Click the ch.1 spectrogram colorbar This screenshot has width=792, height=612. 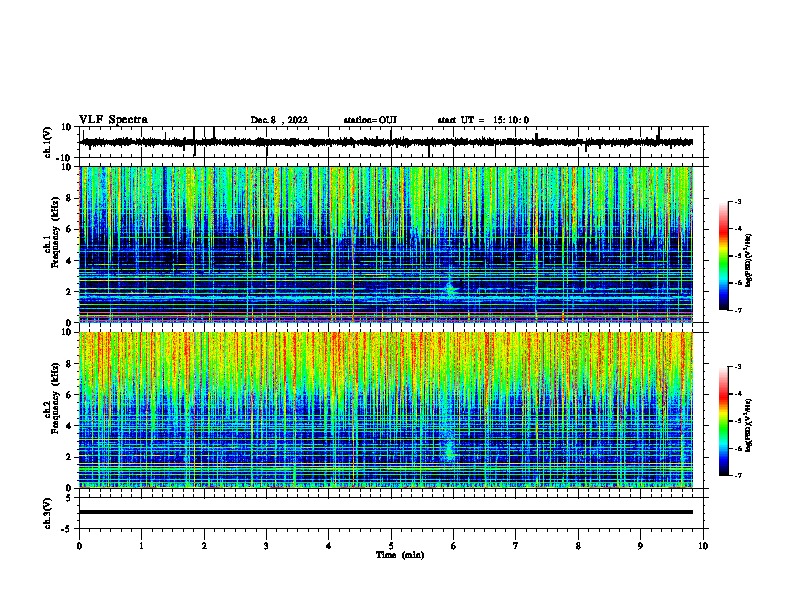723,256
